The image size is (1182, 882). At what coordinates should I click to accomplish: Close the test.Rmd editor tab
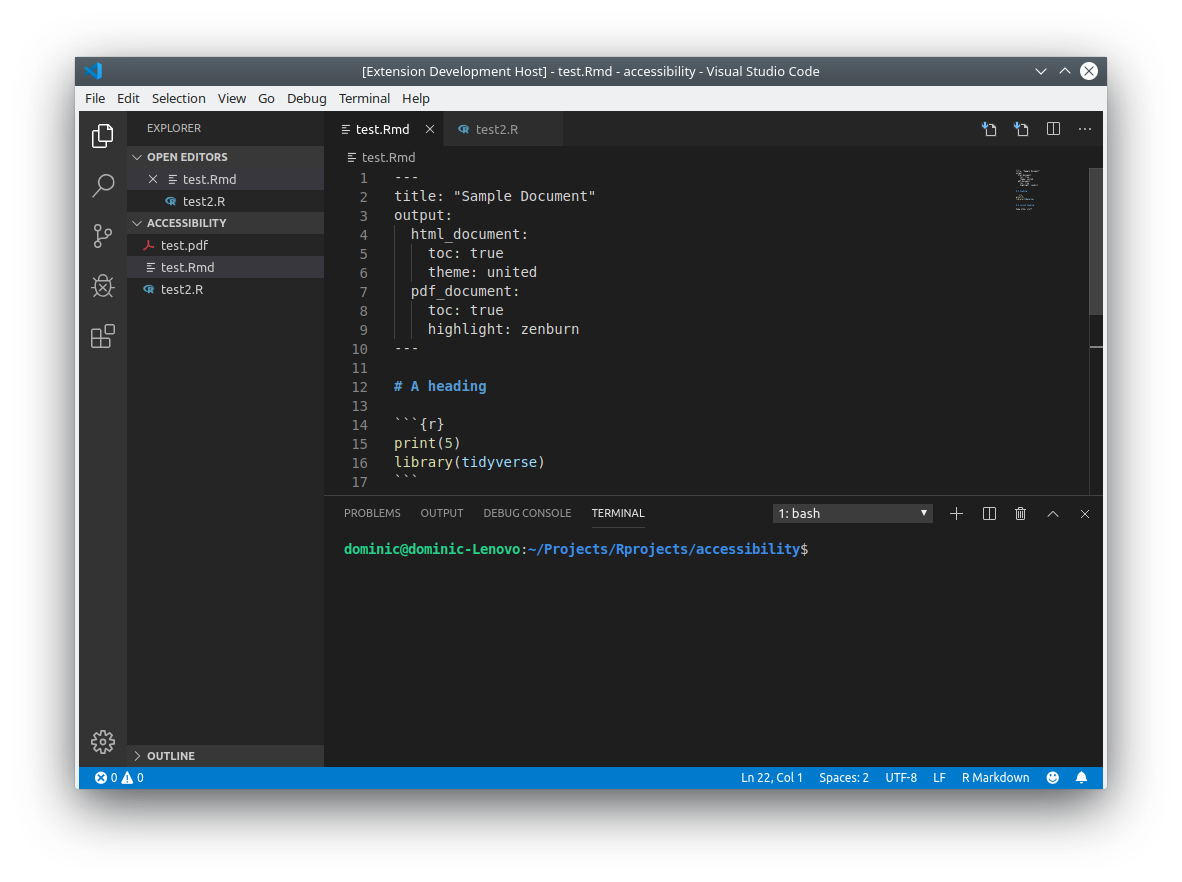point(430,129)
